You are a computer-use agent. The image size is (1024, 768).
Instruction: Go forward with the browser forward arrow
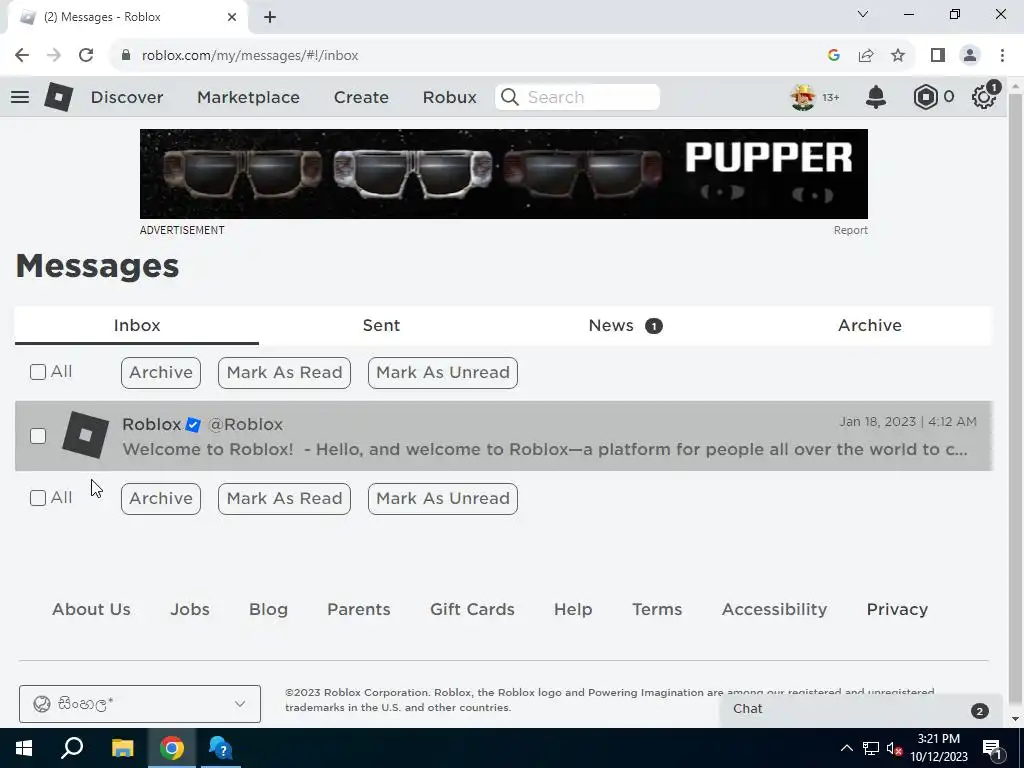point(54,56)
